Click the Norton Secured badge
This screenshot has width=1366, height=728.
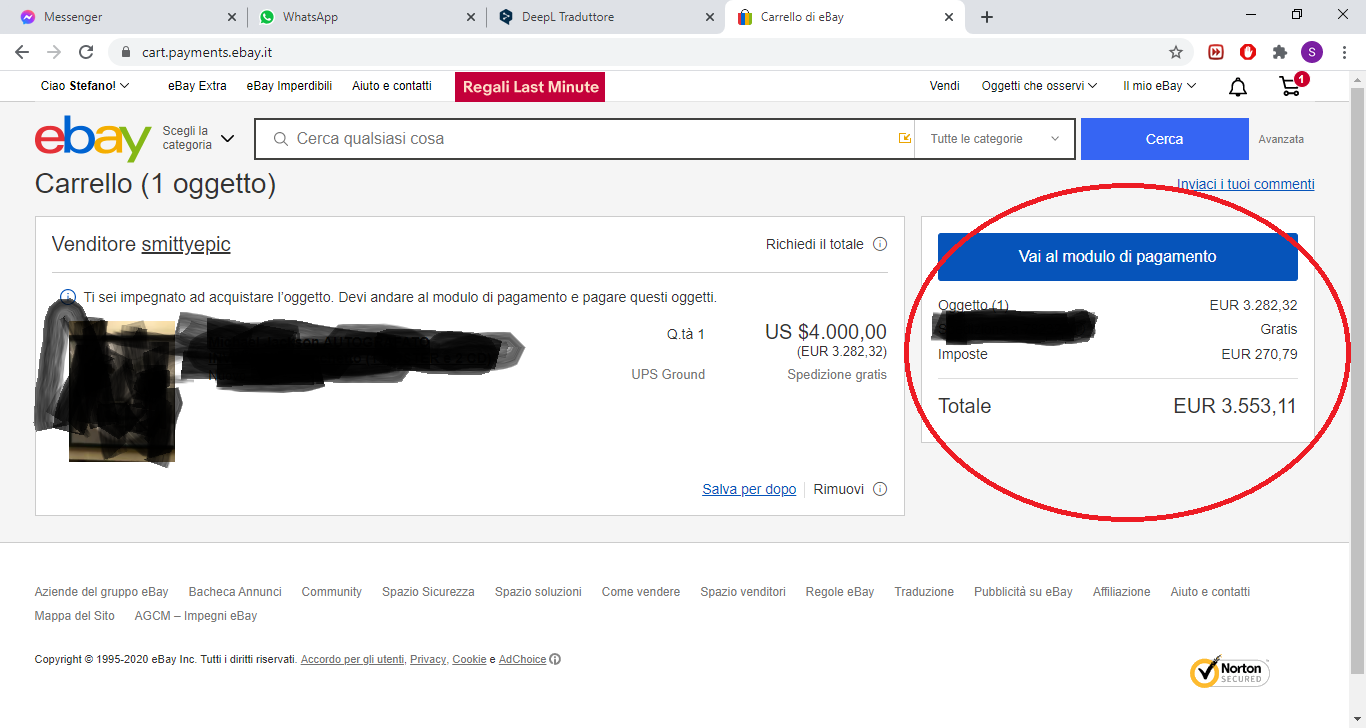[1229, 672]
